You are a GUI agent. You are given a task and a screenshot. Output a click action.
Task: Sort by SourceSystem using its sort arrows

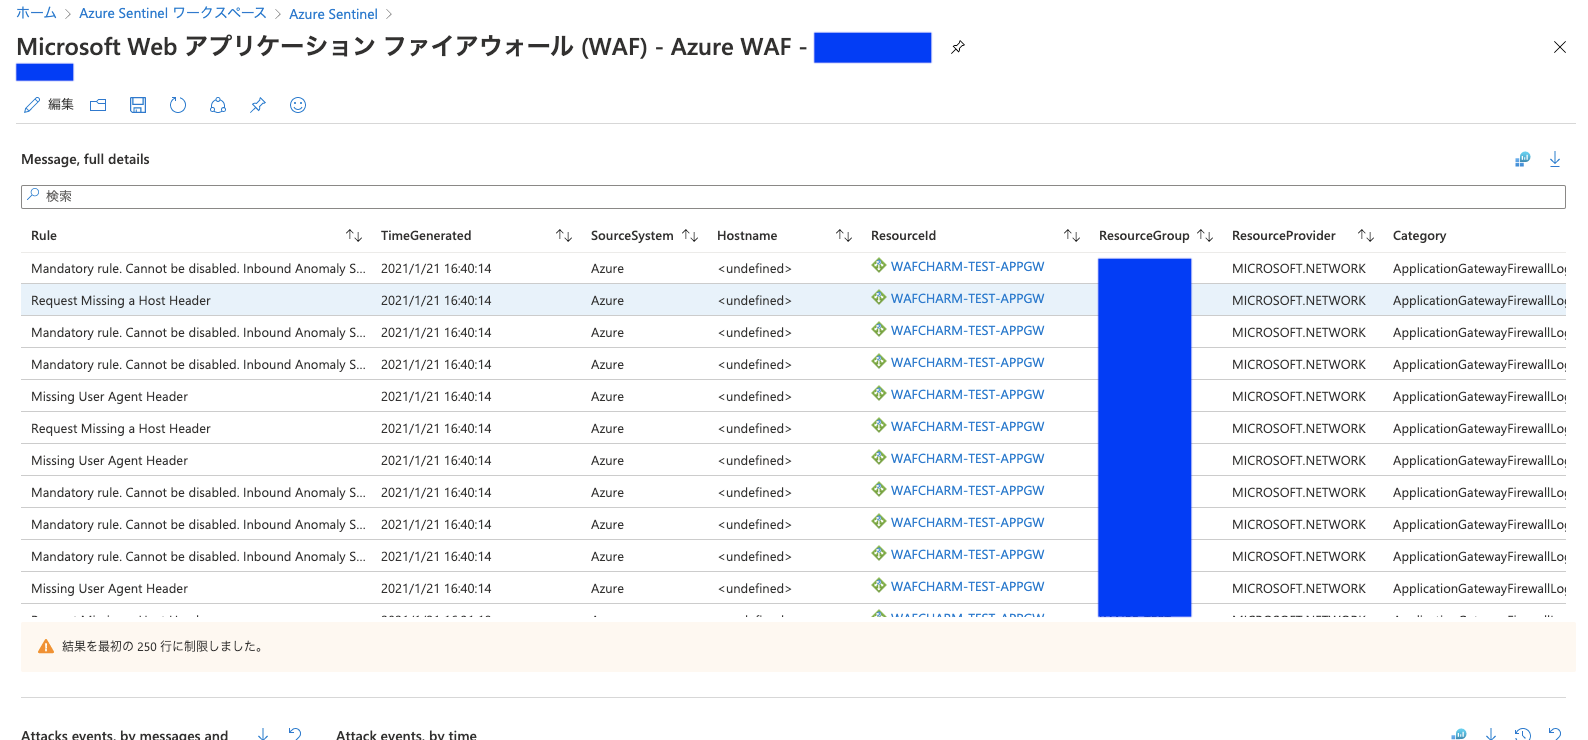690,236
